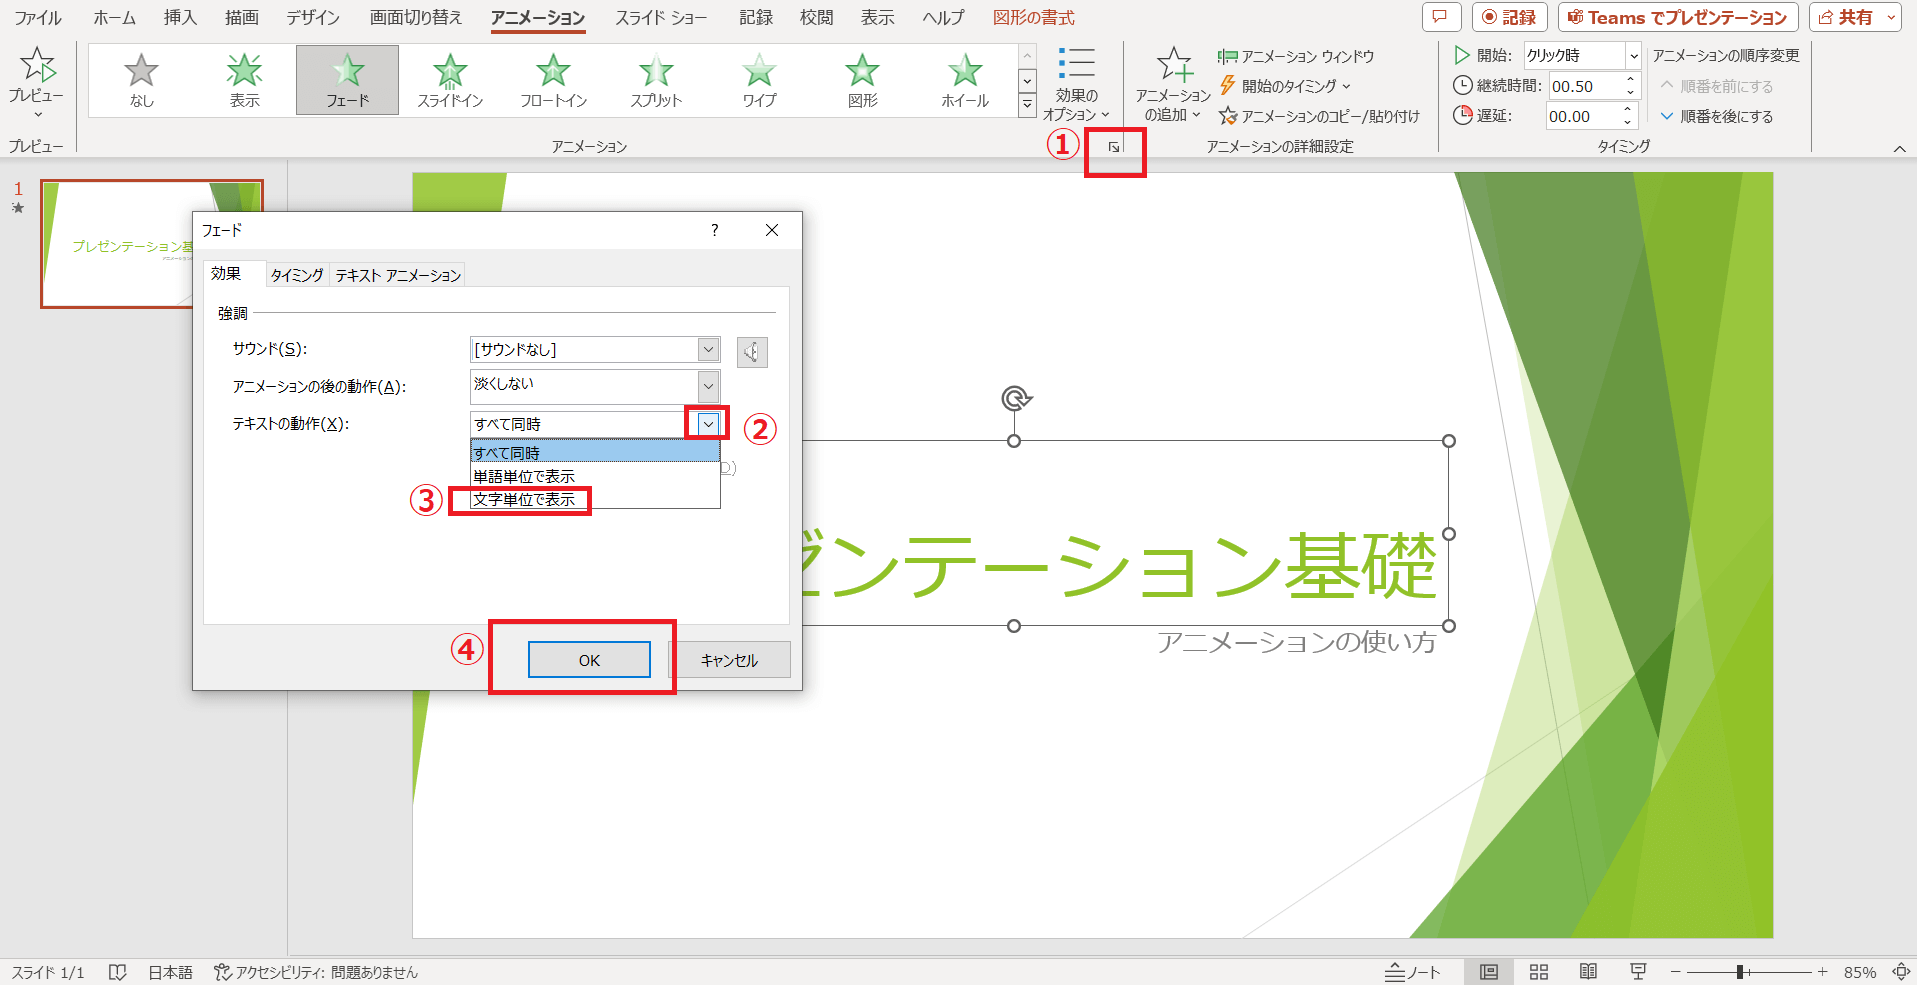Screen dimensions: 1917x985
Task: Expand the animation gallery more button
Action: pos(1027,104)
